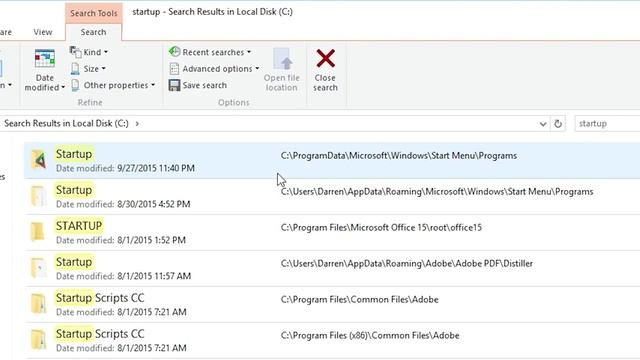This screenshot has width=640, height=360.
Task: Click the Kind filter icon
Action: coord(76,52)
